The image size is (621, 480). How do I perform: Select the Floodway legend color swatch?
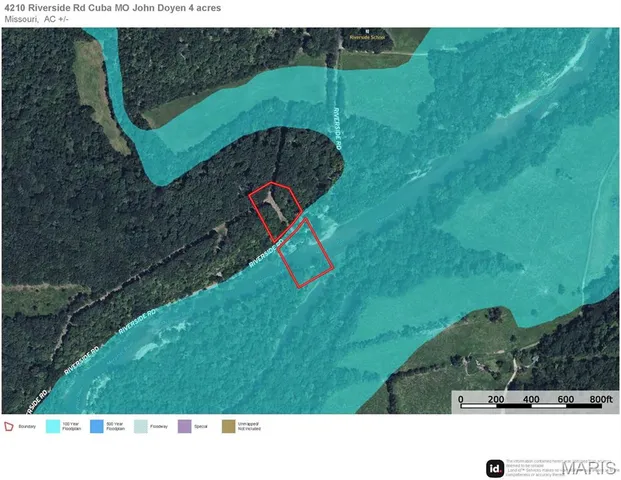[x=141, y=427]
